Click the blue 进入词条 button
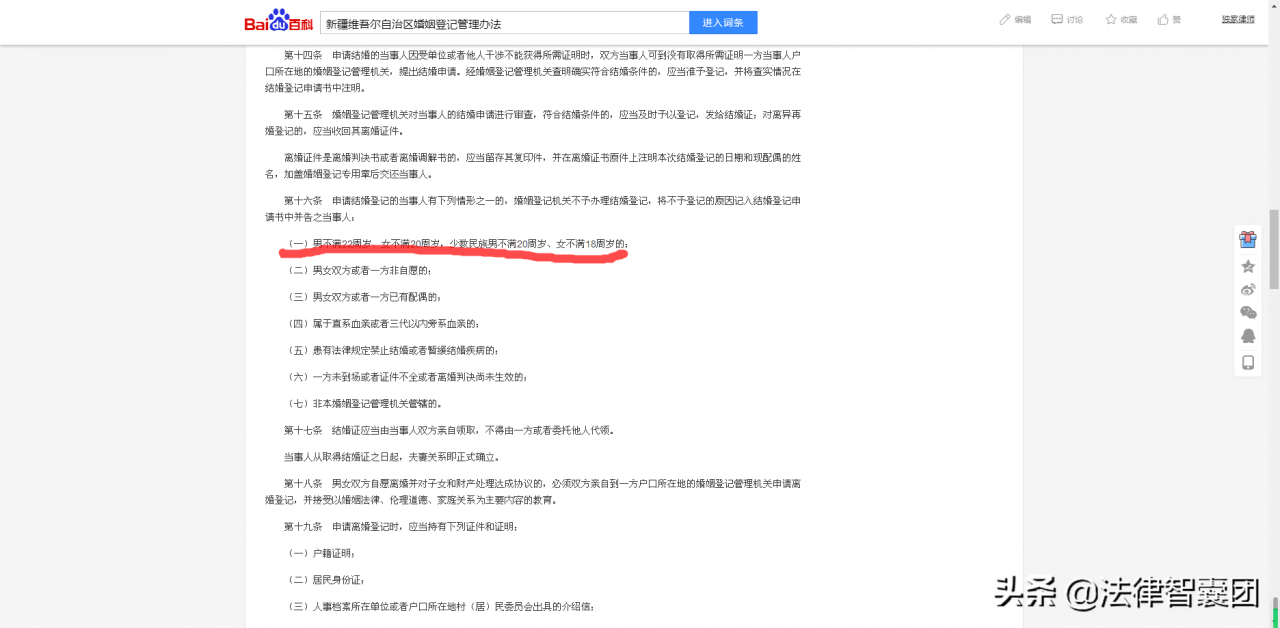This screenshot has width=1280, height=628. (x=722, y=21)
